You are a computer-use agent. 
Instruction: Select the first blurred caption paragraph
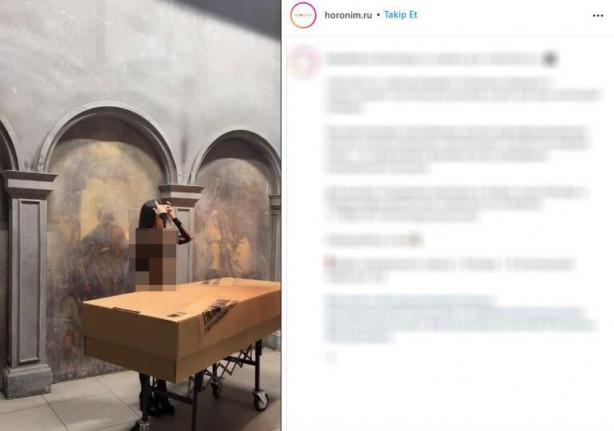(x=462, y=95)
